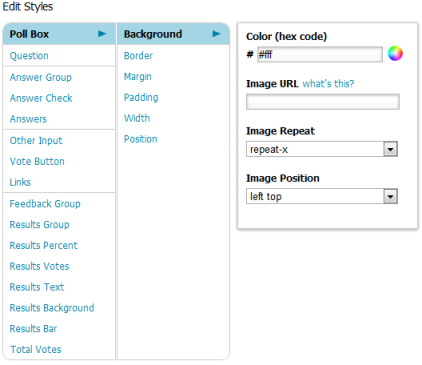Select the Background property

point(173,34)
